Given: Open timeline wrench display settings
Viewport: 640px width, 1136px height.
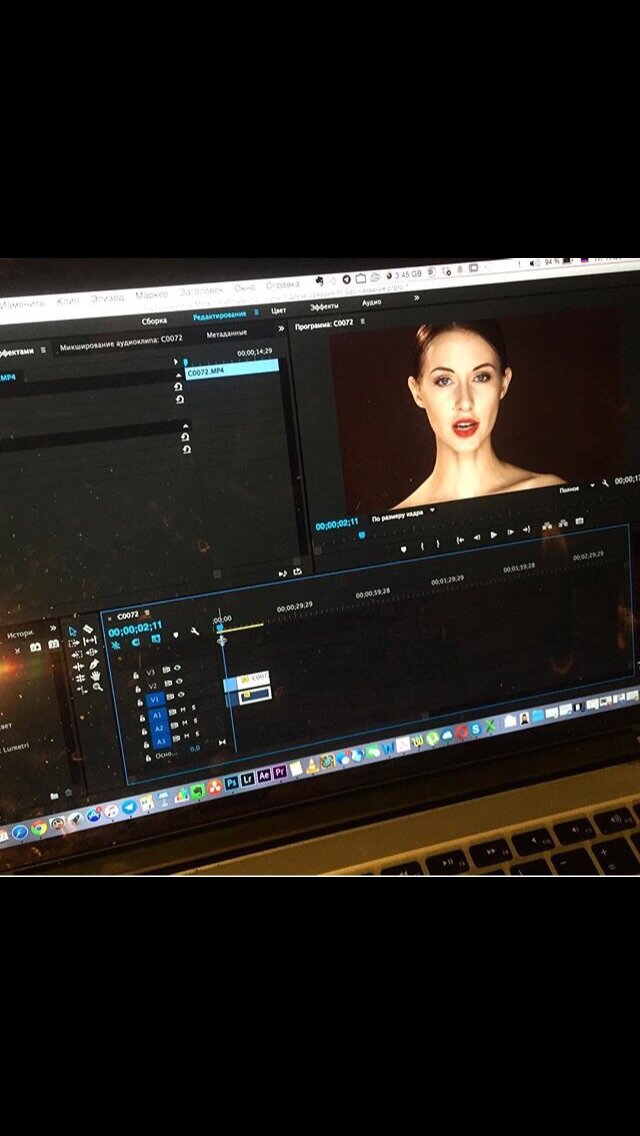Looking at the screenshot, I should click(x=195, y=631).
